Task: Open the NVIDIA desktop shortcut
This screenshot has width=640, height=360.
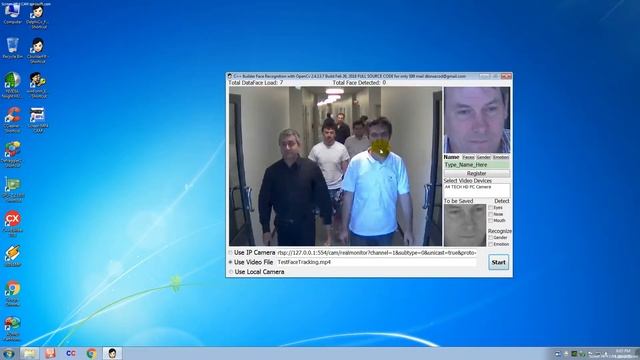Action: coord(13,84)
